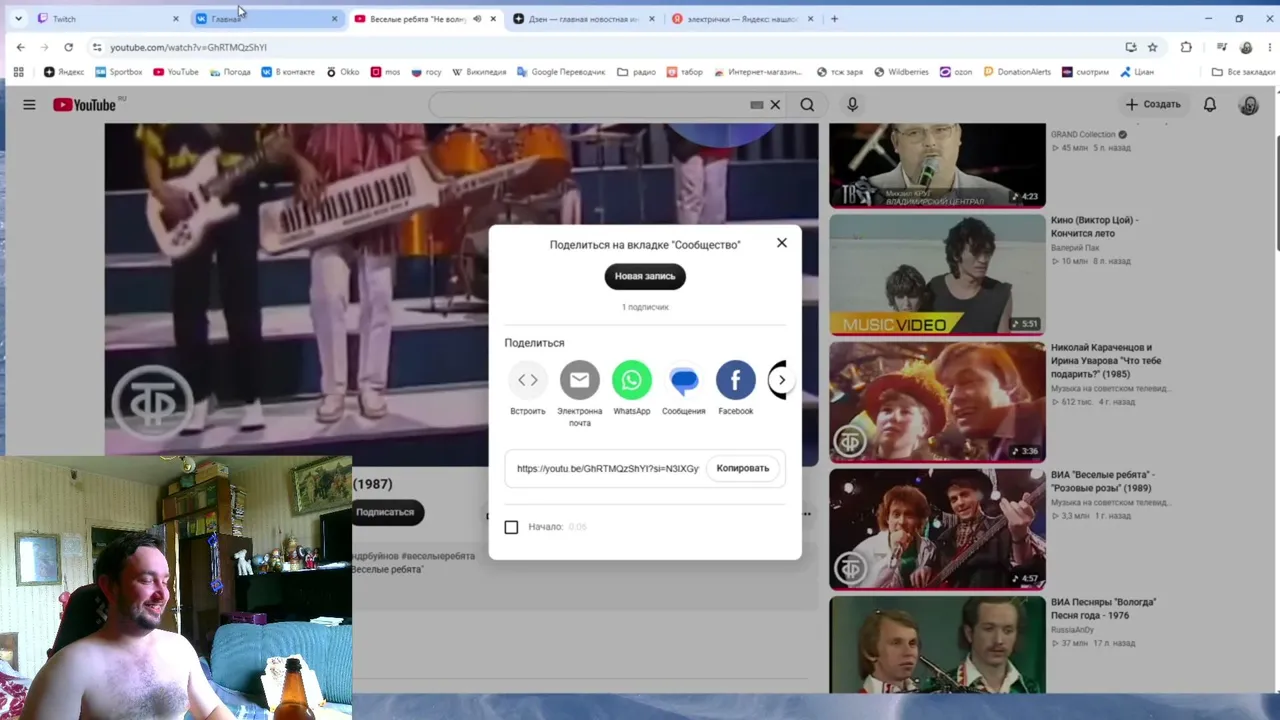The image size is (1280, 720).
Task: Open a new browser tab
Action: (x=834, y=19)
